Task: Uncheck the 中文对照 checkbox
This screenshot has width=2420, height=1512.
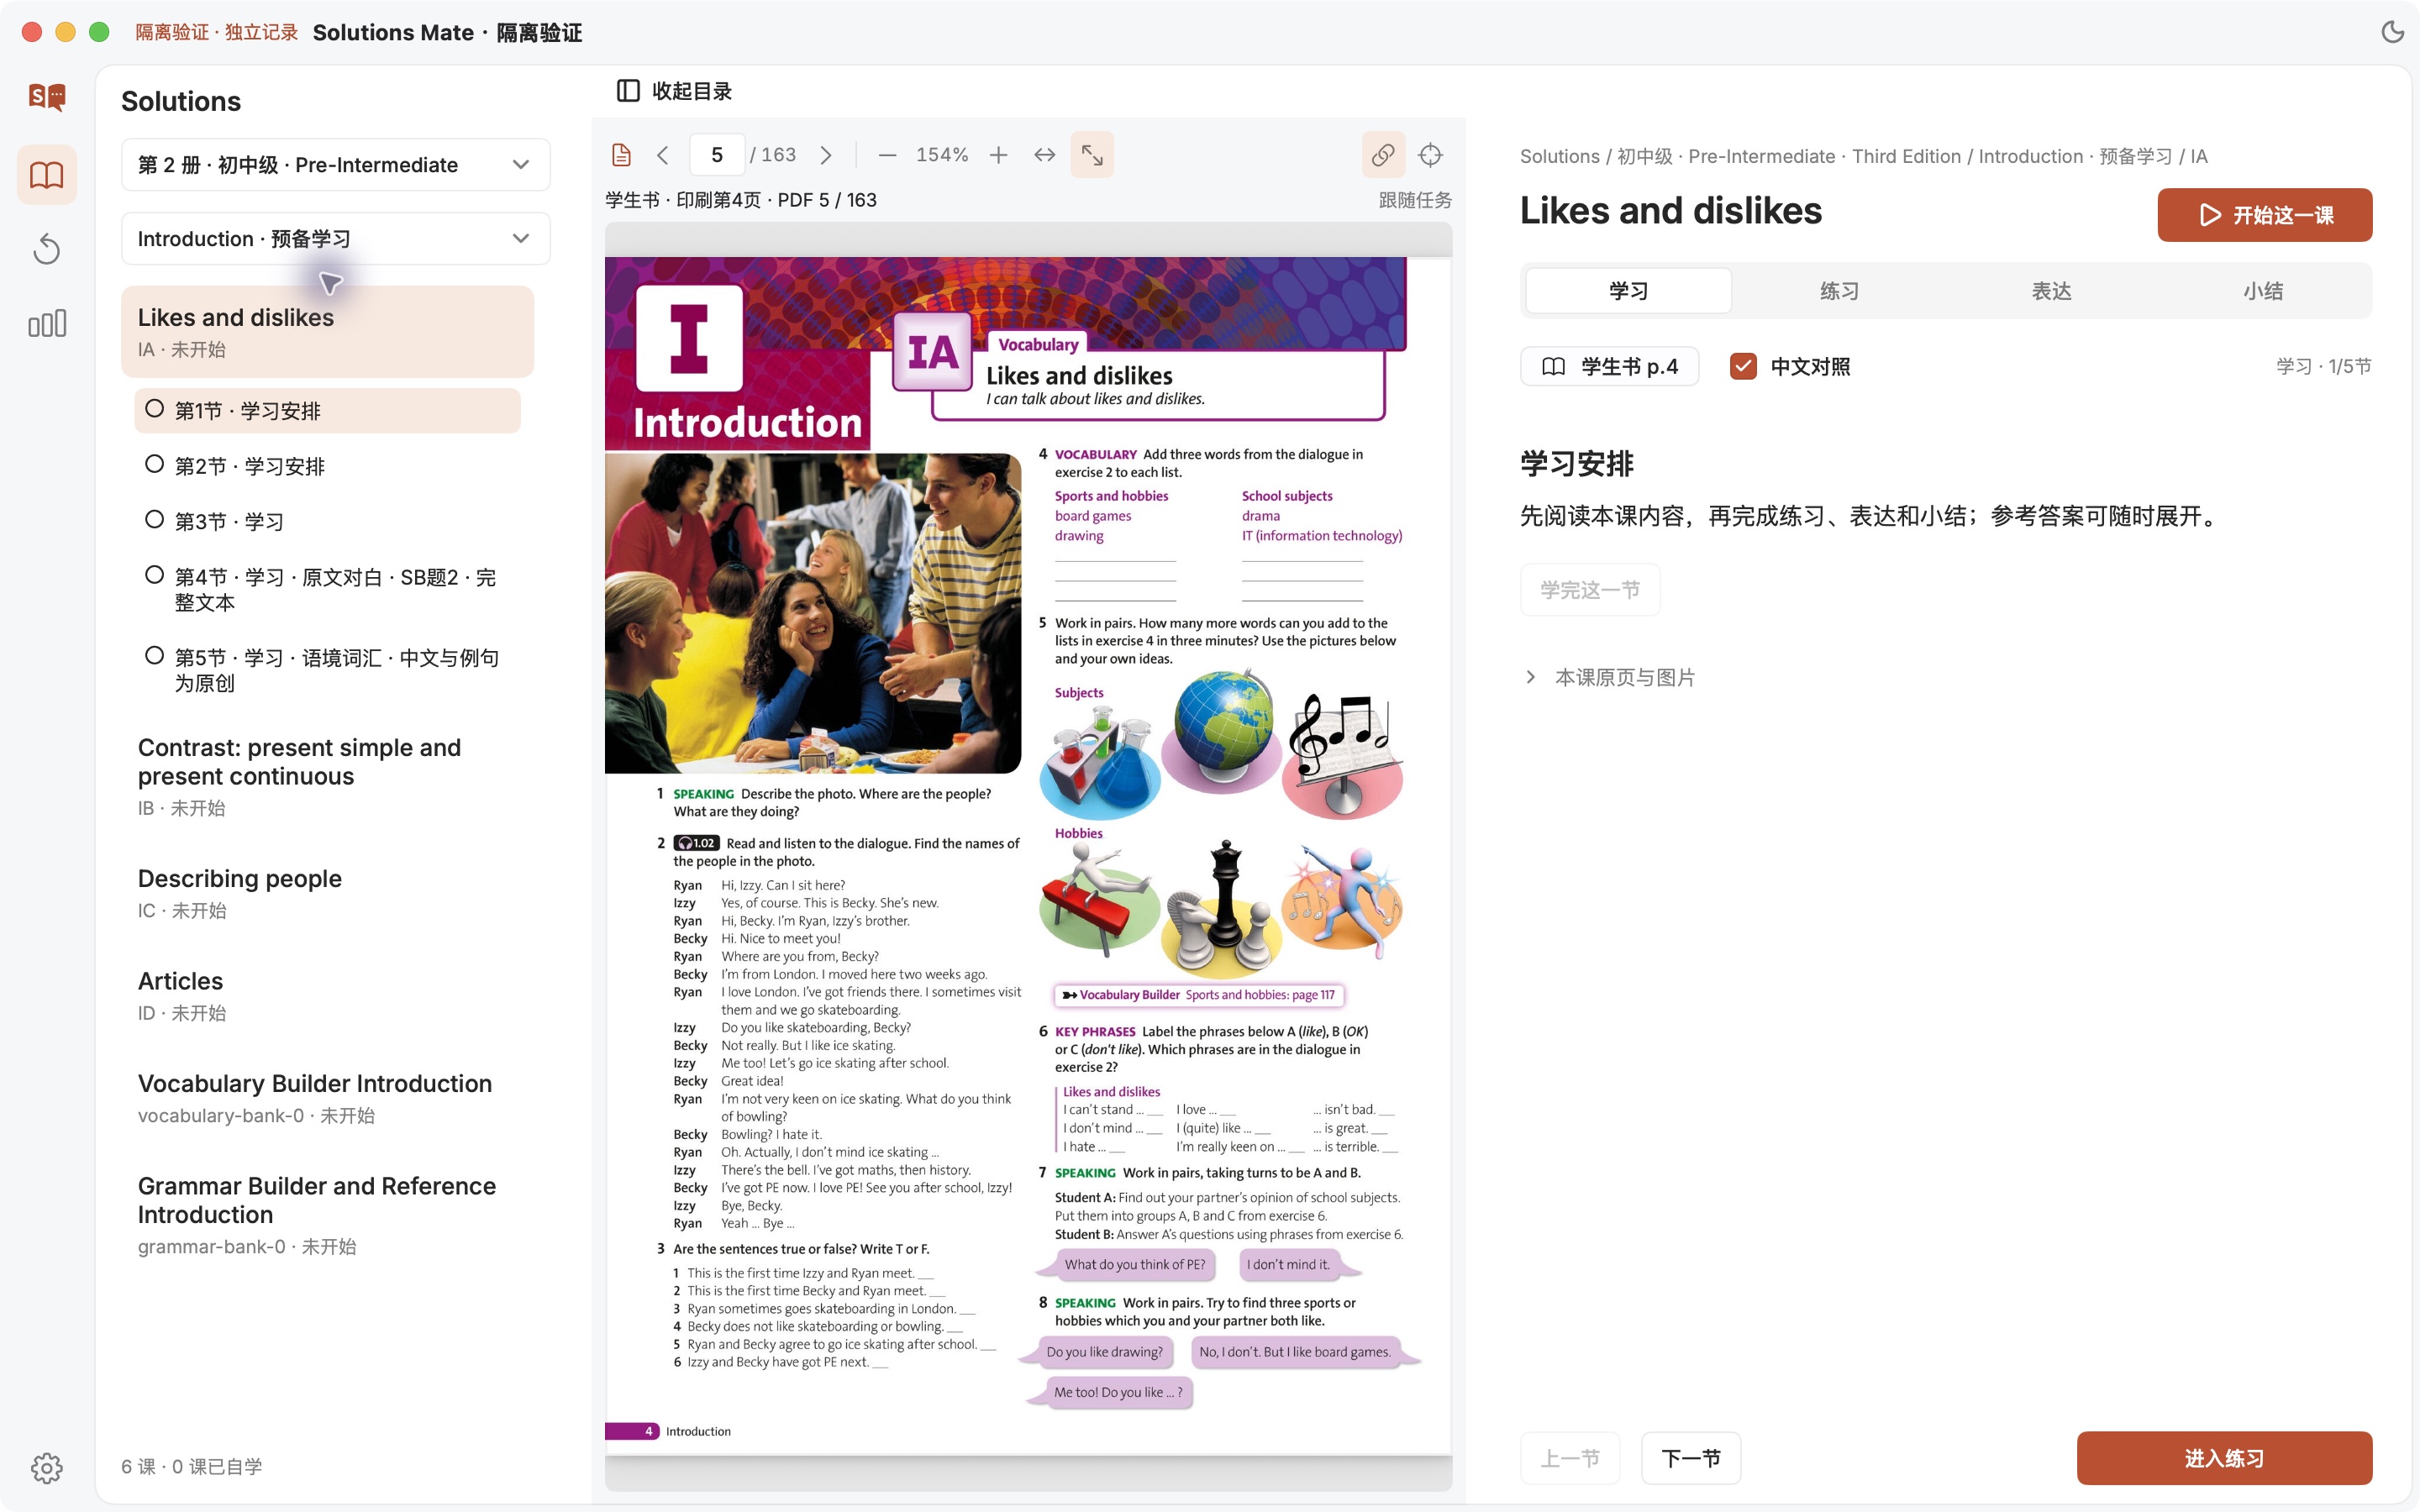Action: [1743, 366]
